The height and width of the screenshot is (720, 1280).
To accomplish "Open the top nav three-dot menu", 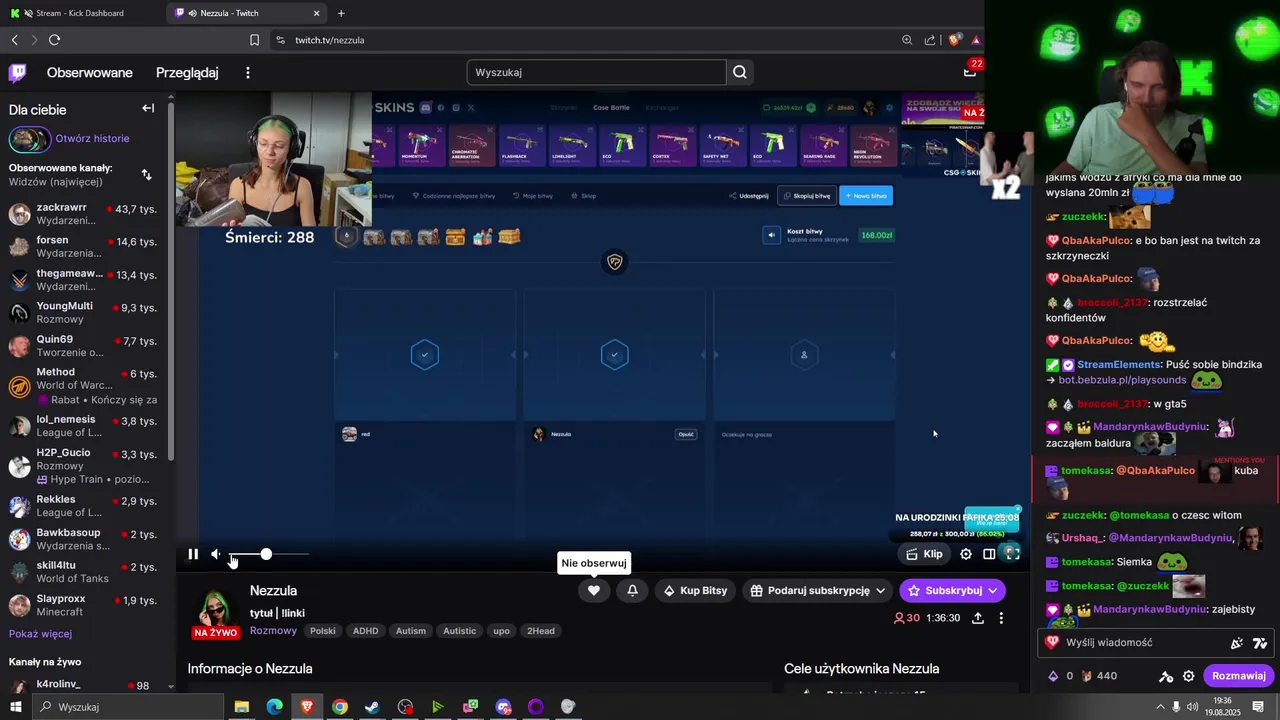I will [x=248, y=72].
